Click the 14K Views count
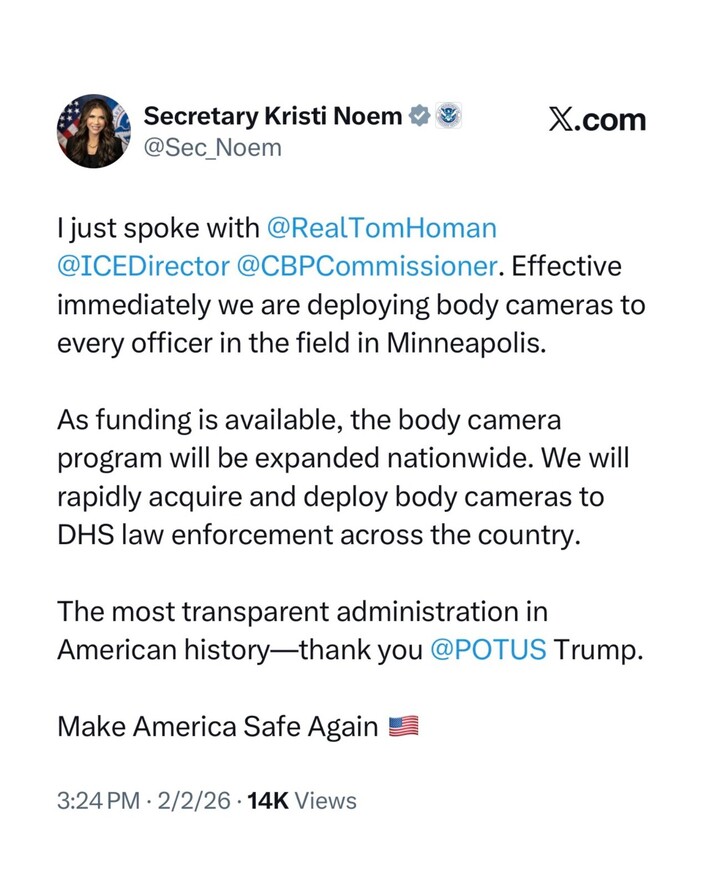The height and width of the screenshot is (894, 715). (x=302, y=801)
